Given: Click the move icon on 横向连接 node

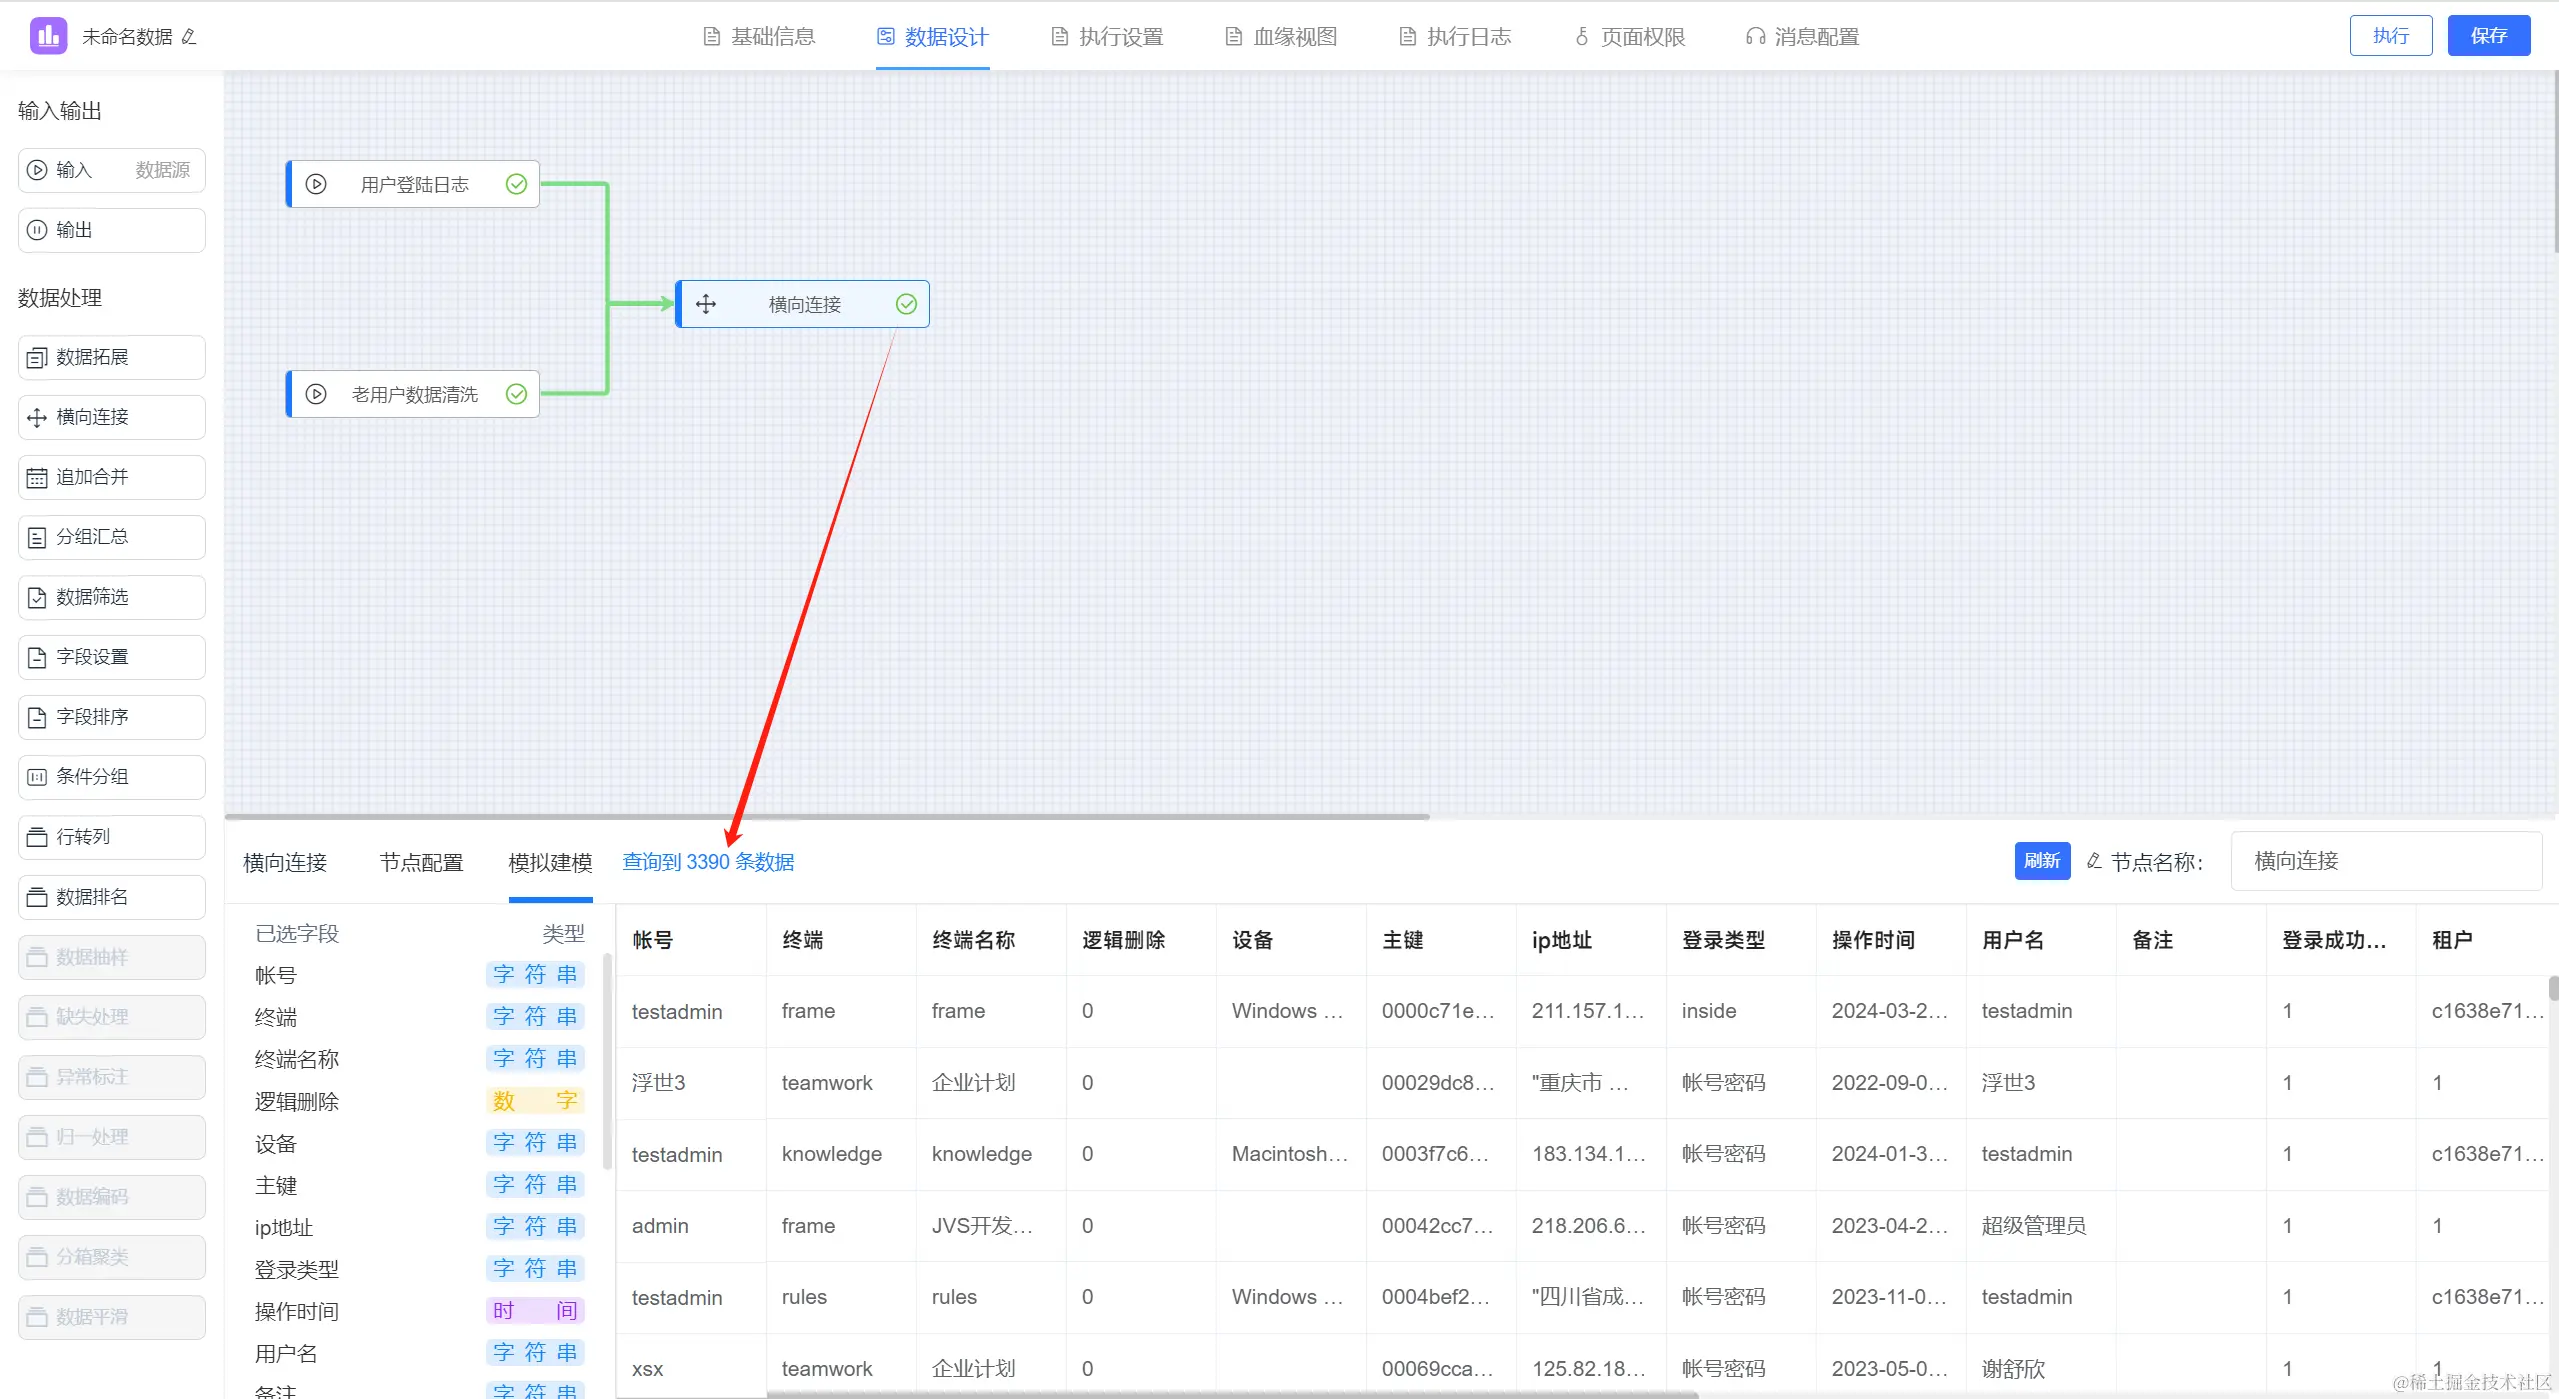Looking at the screenshot, I should (706, 304).
